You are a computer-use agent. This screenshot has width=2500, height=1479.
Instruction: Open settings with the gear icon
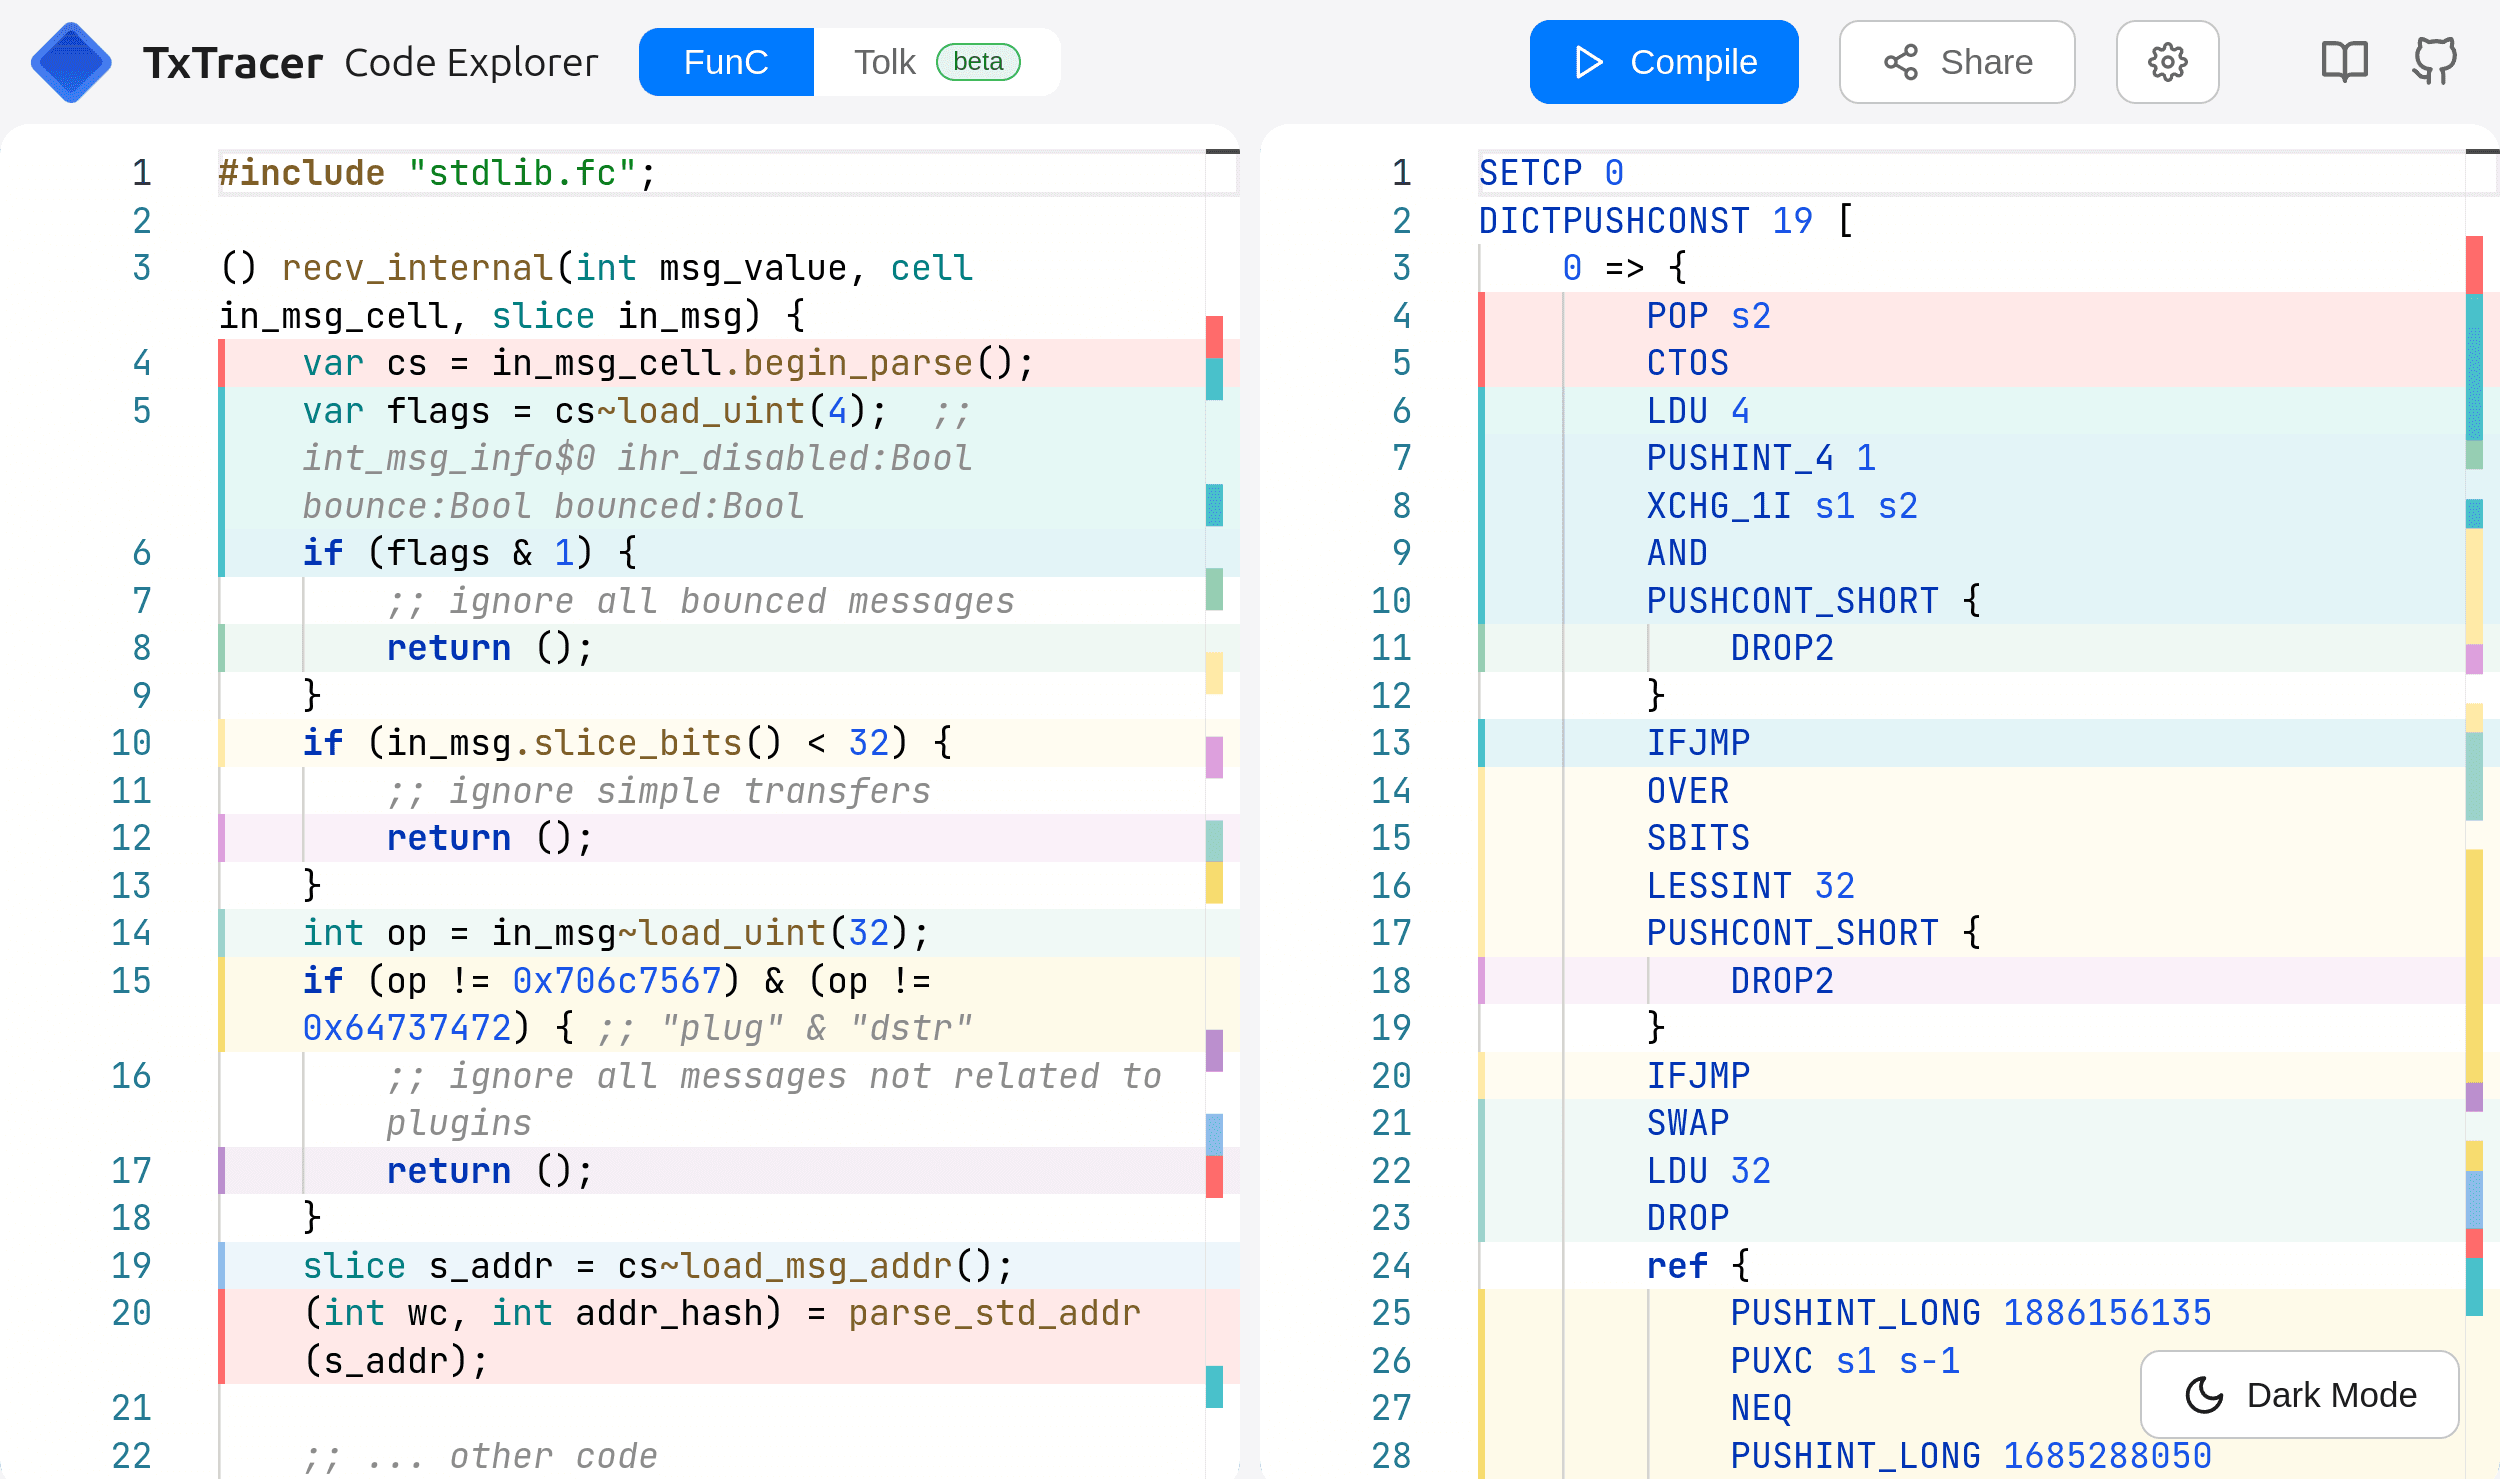[2167, 62]
